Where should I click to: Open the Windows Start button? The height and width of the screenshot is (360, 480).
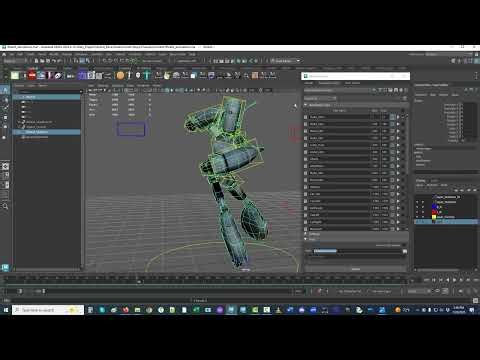click(6, 310)
